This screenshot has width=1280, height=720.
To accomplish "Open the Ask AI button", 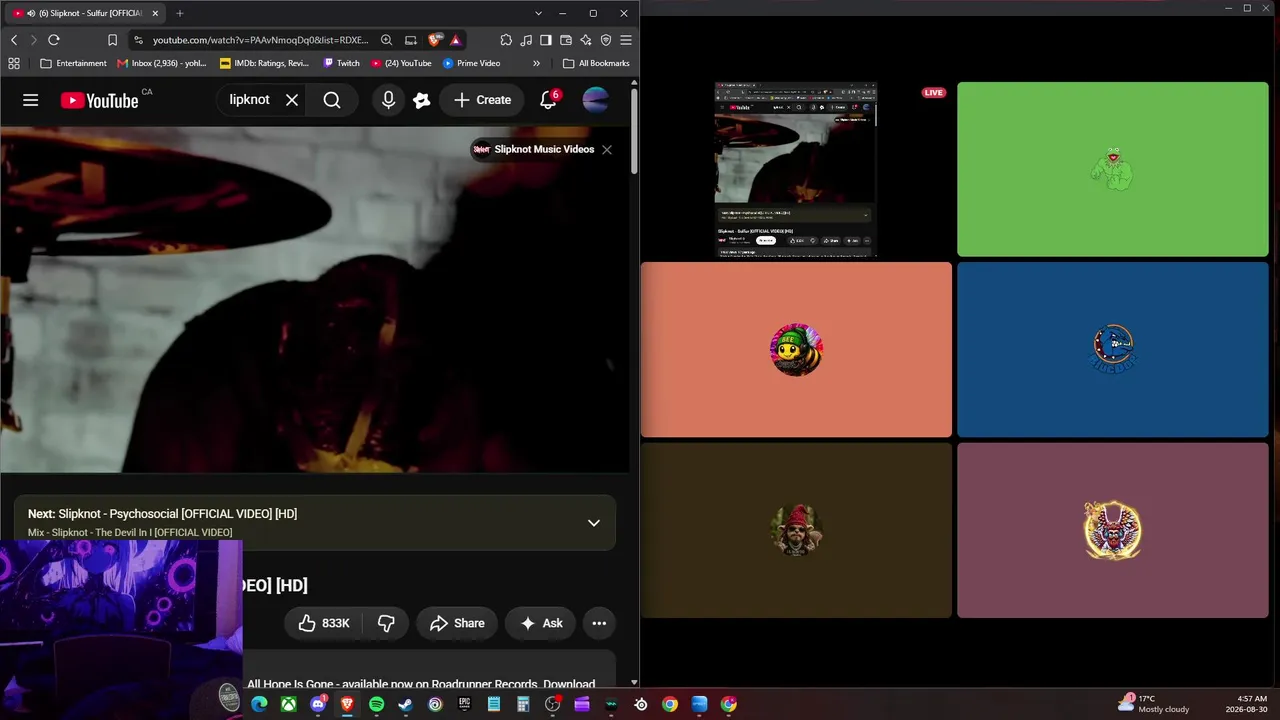I will point(541,623).
